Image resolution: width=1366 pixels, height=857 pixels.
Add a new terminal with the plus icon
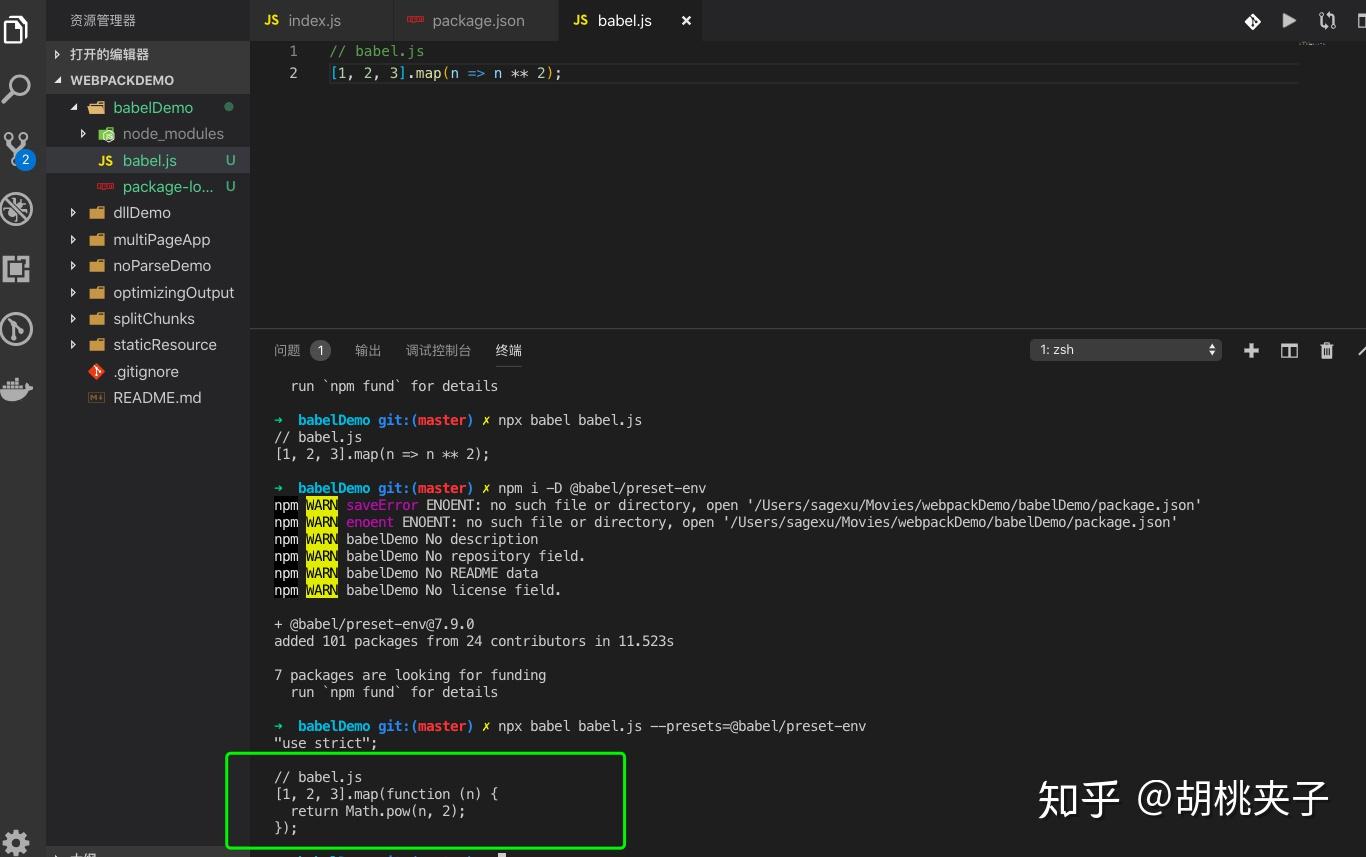pyautogui.click(x=1251, y=350)
